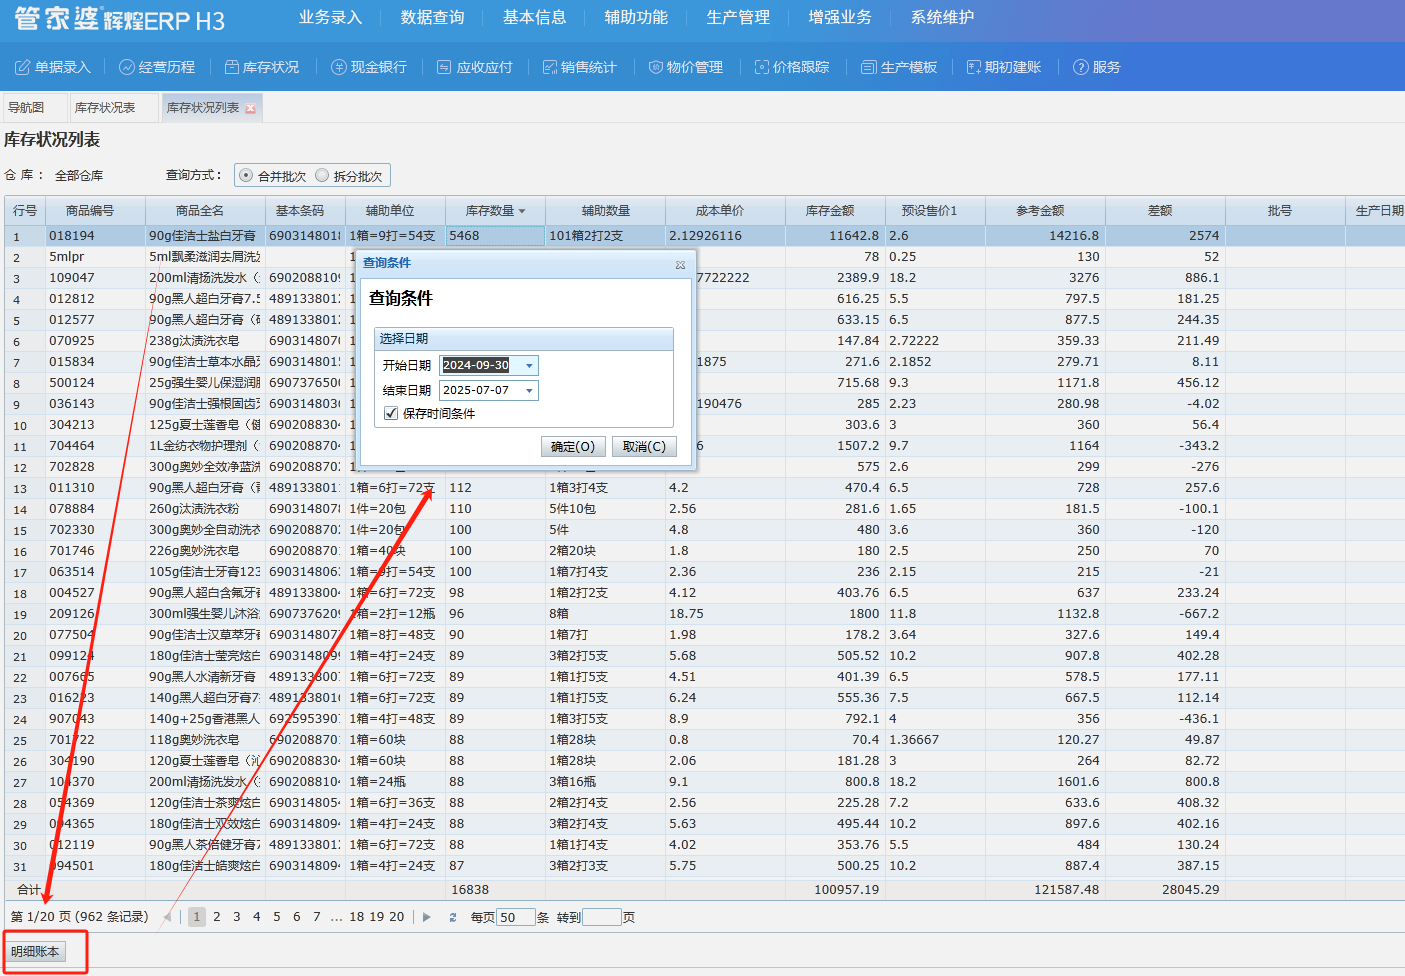Sort by 库存数量 column header
The image size is (1405, 976).
tap(495, 211)
